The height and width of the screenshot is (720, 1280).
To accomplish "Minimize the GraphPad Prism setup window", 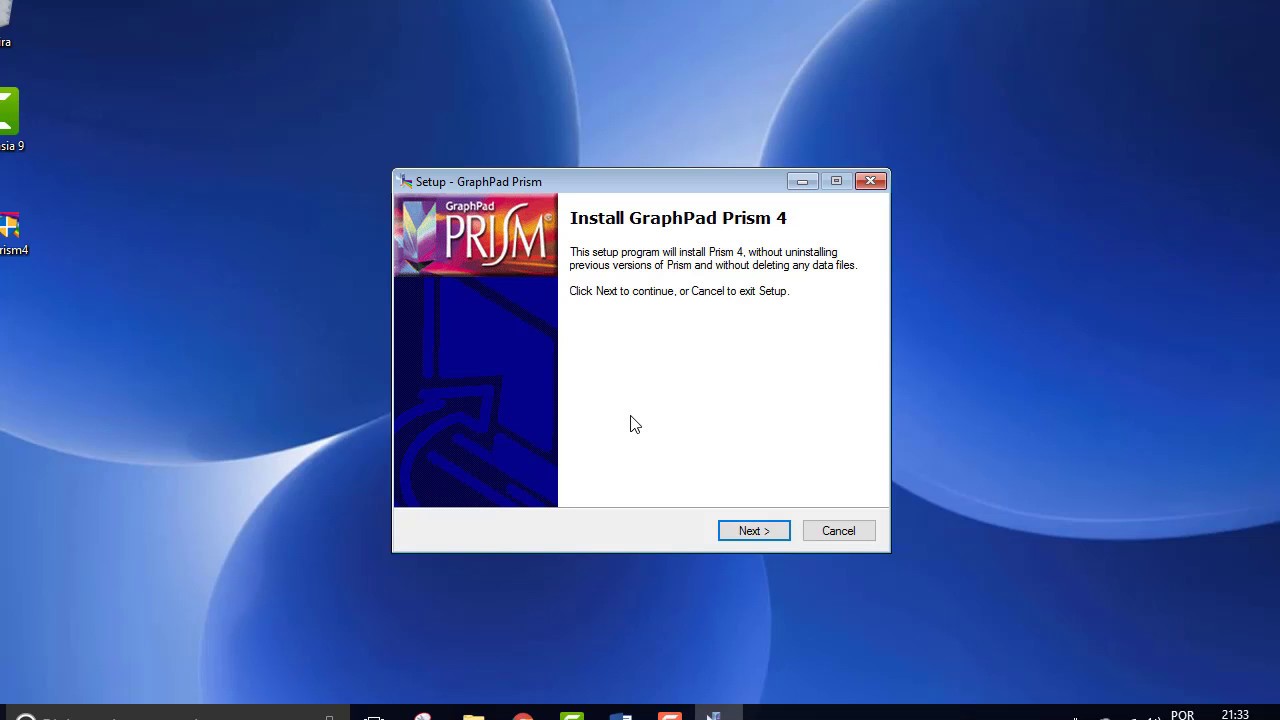I will [802, 181].
